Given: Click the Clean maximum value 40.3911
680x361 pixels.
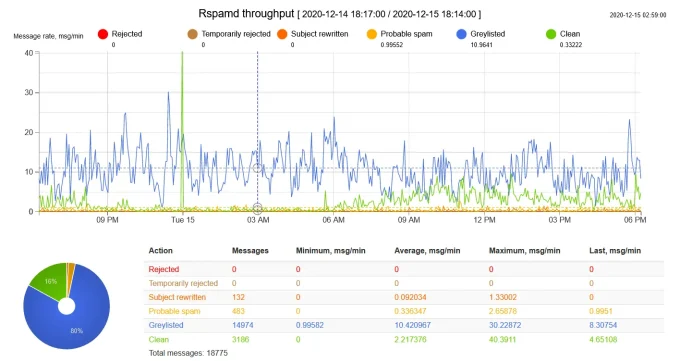Looking at the screenshot, I should pyautogui.click(x=502, y=339).
